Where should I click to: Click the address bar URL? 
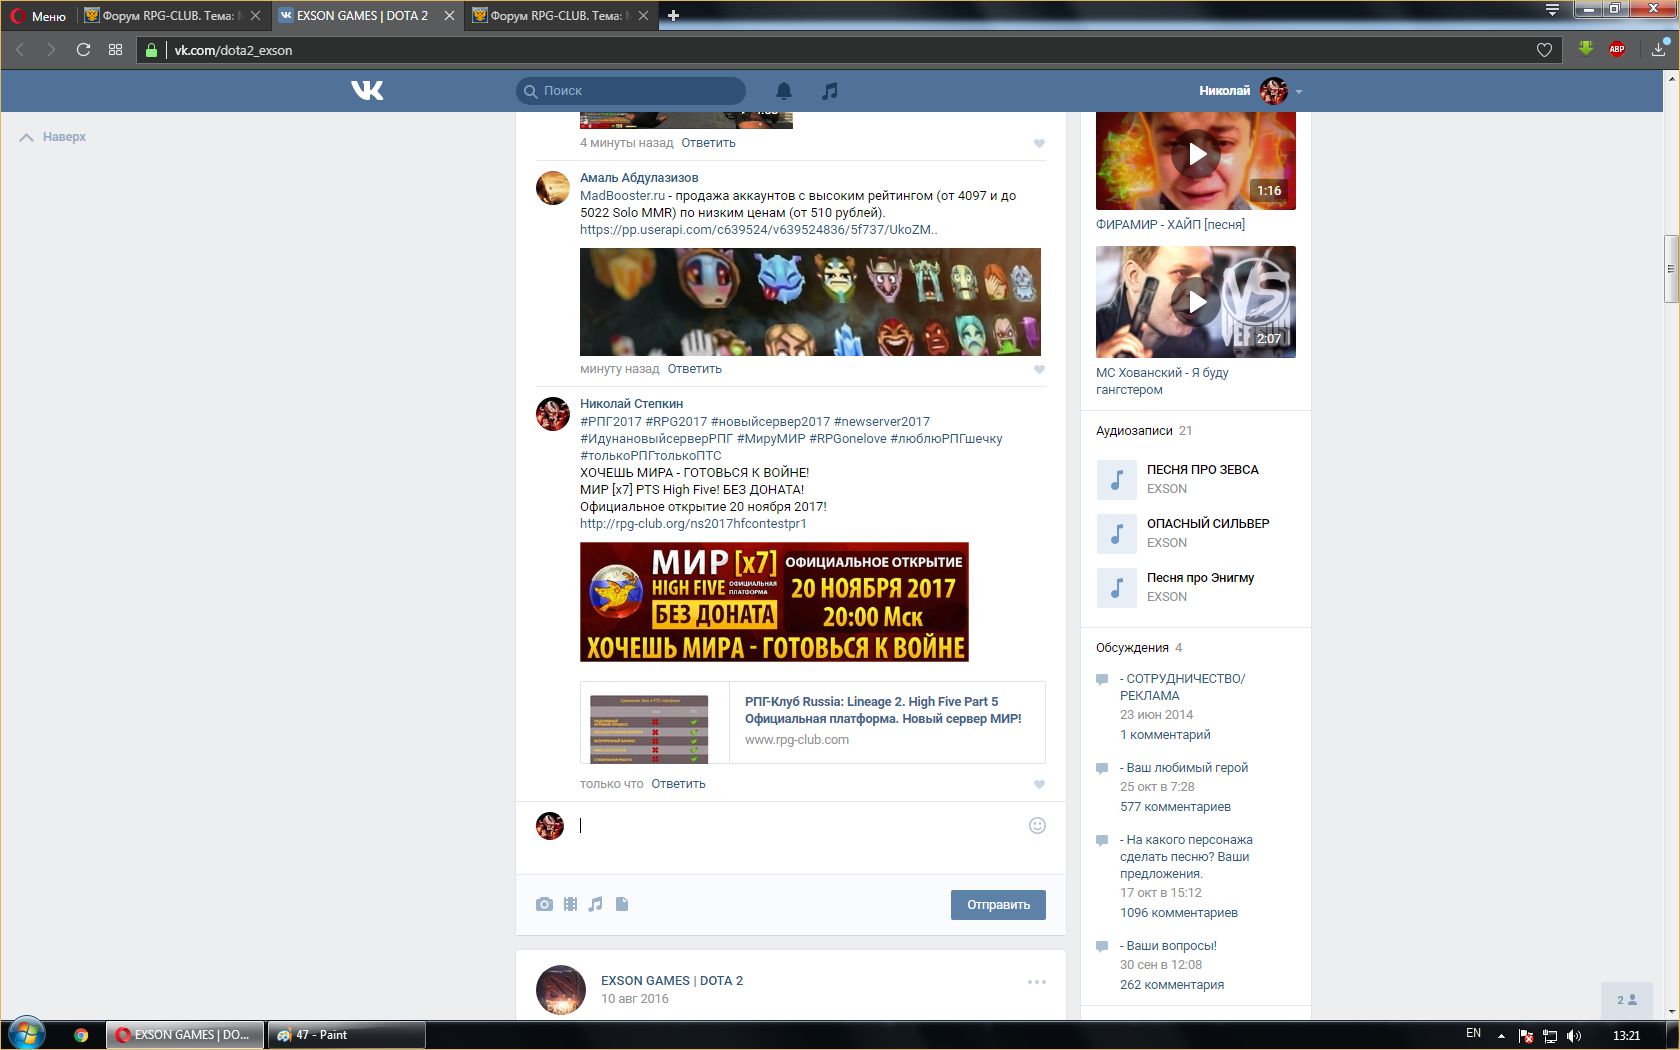[x=233, y=50]
